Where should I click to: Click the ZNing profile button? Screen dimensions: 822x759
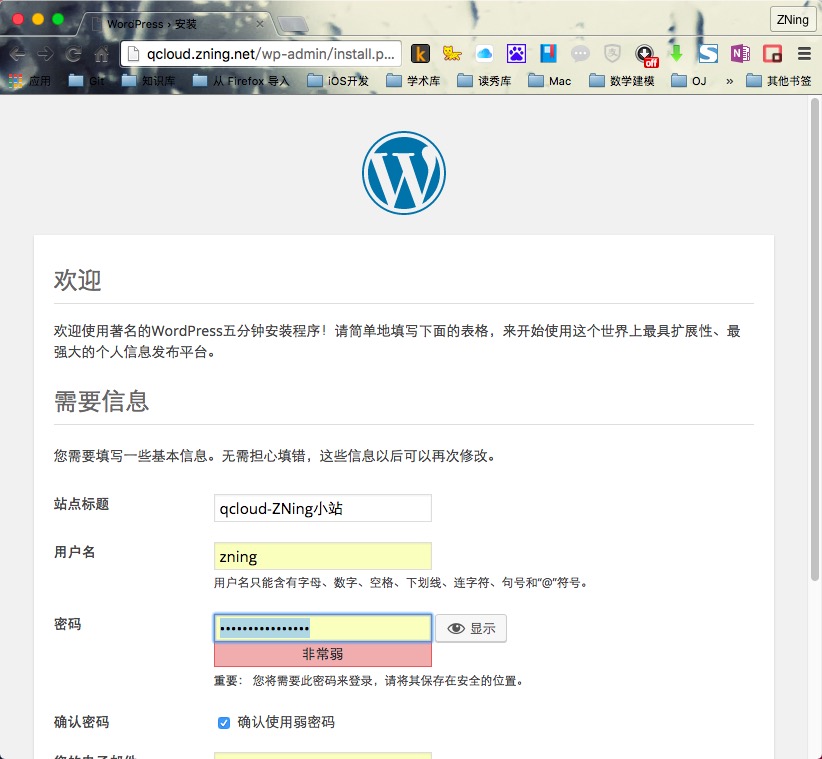pyautogui.click(x=793, y=19)
